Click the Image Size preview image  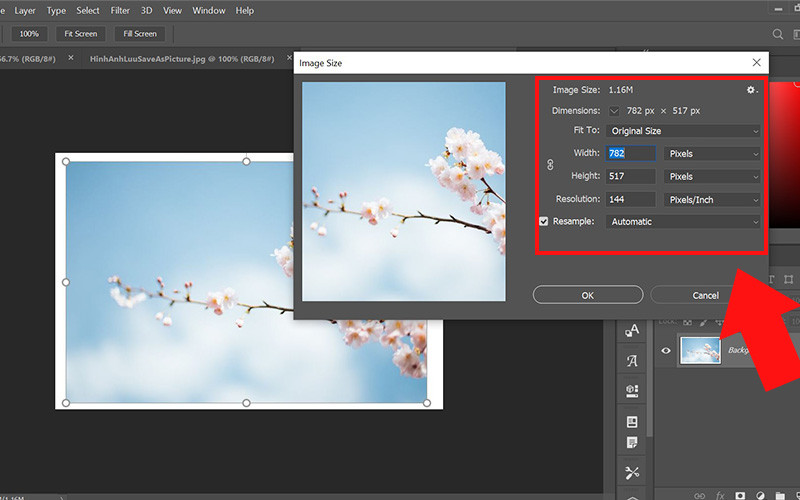click(404, 191)
